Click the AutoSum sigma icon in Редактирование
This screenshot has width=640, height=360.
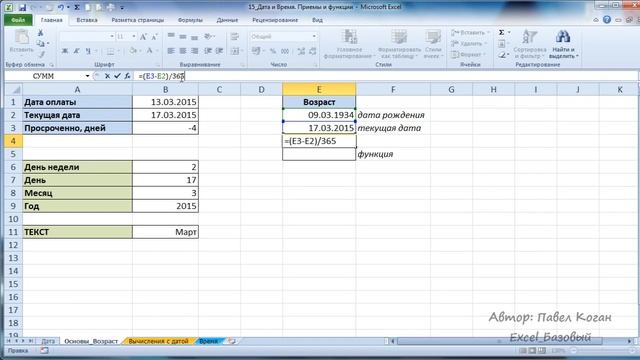(502, 32)
